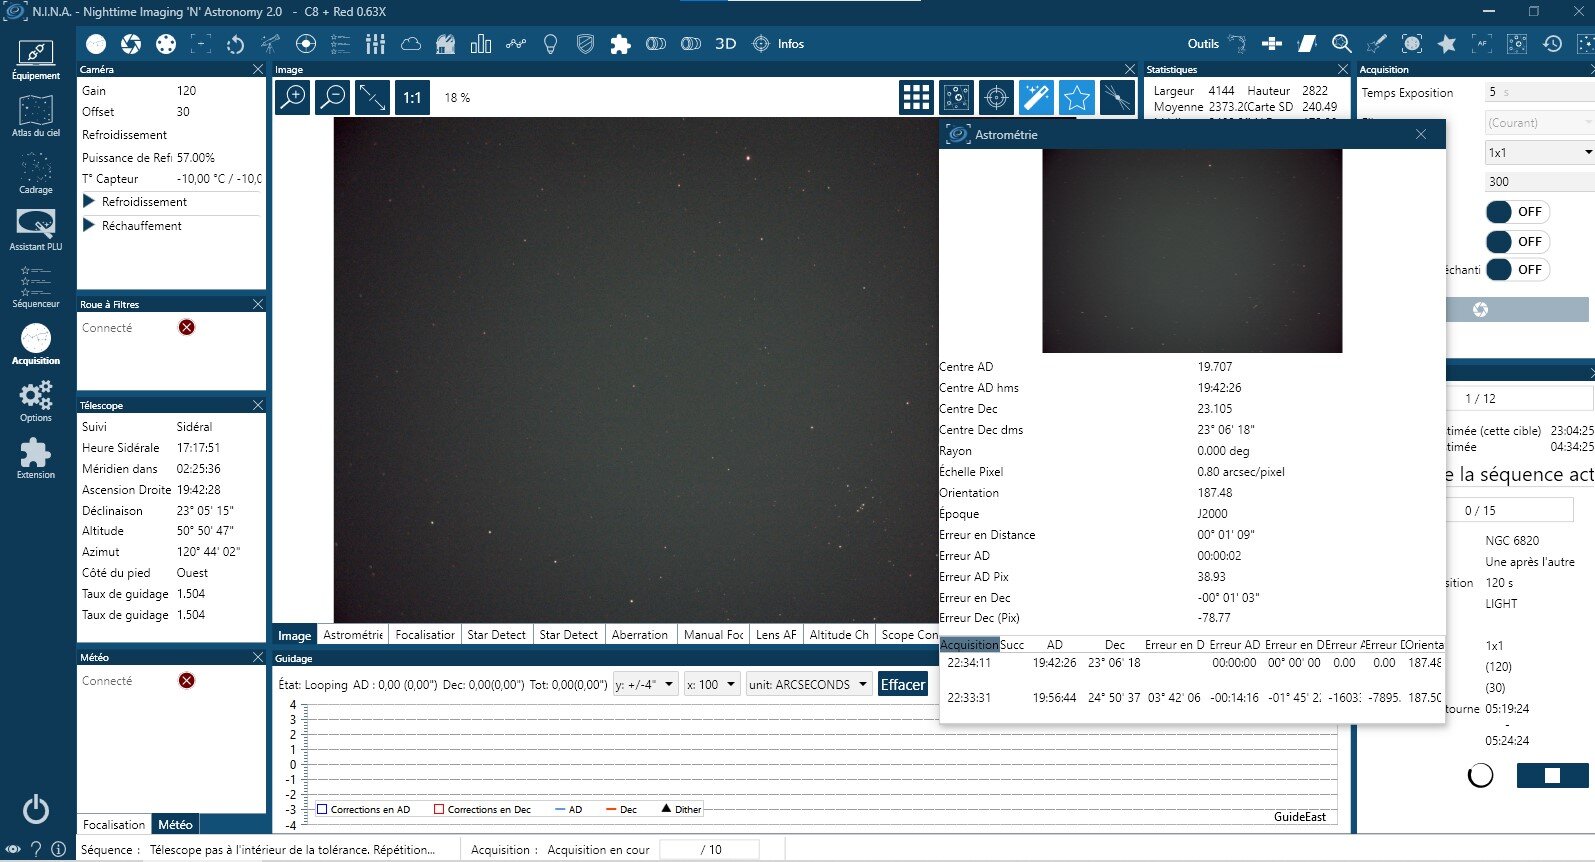Click the camera aperture icon in top toolbar

pyautogui.click(x=131, y=44)
